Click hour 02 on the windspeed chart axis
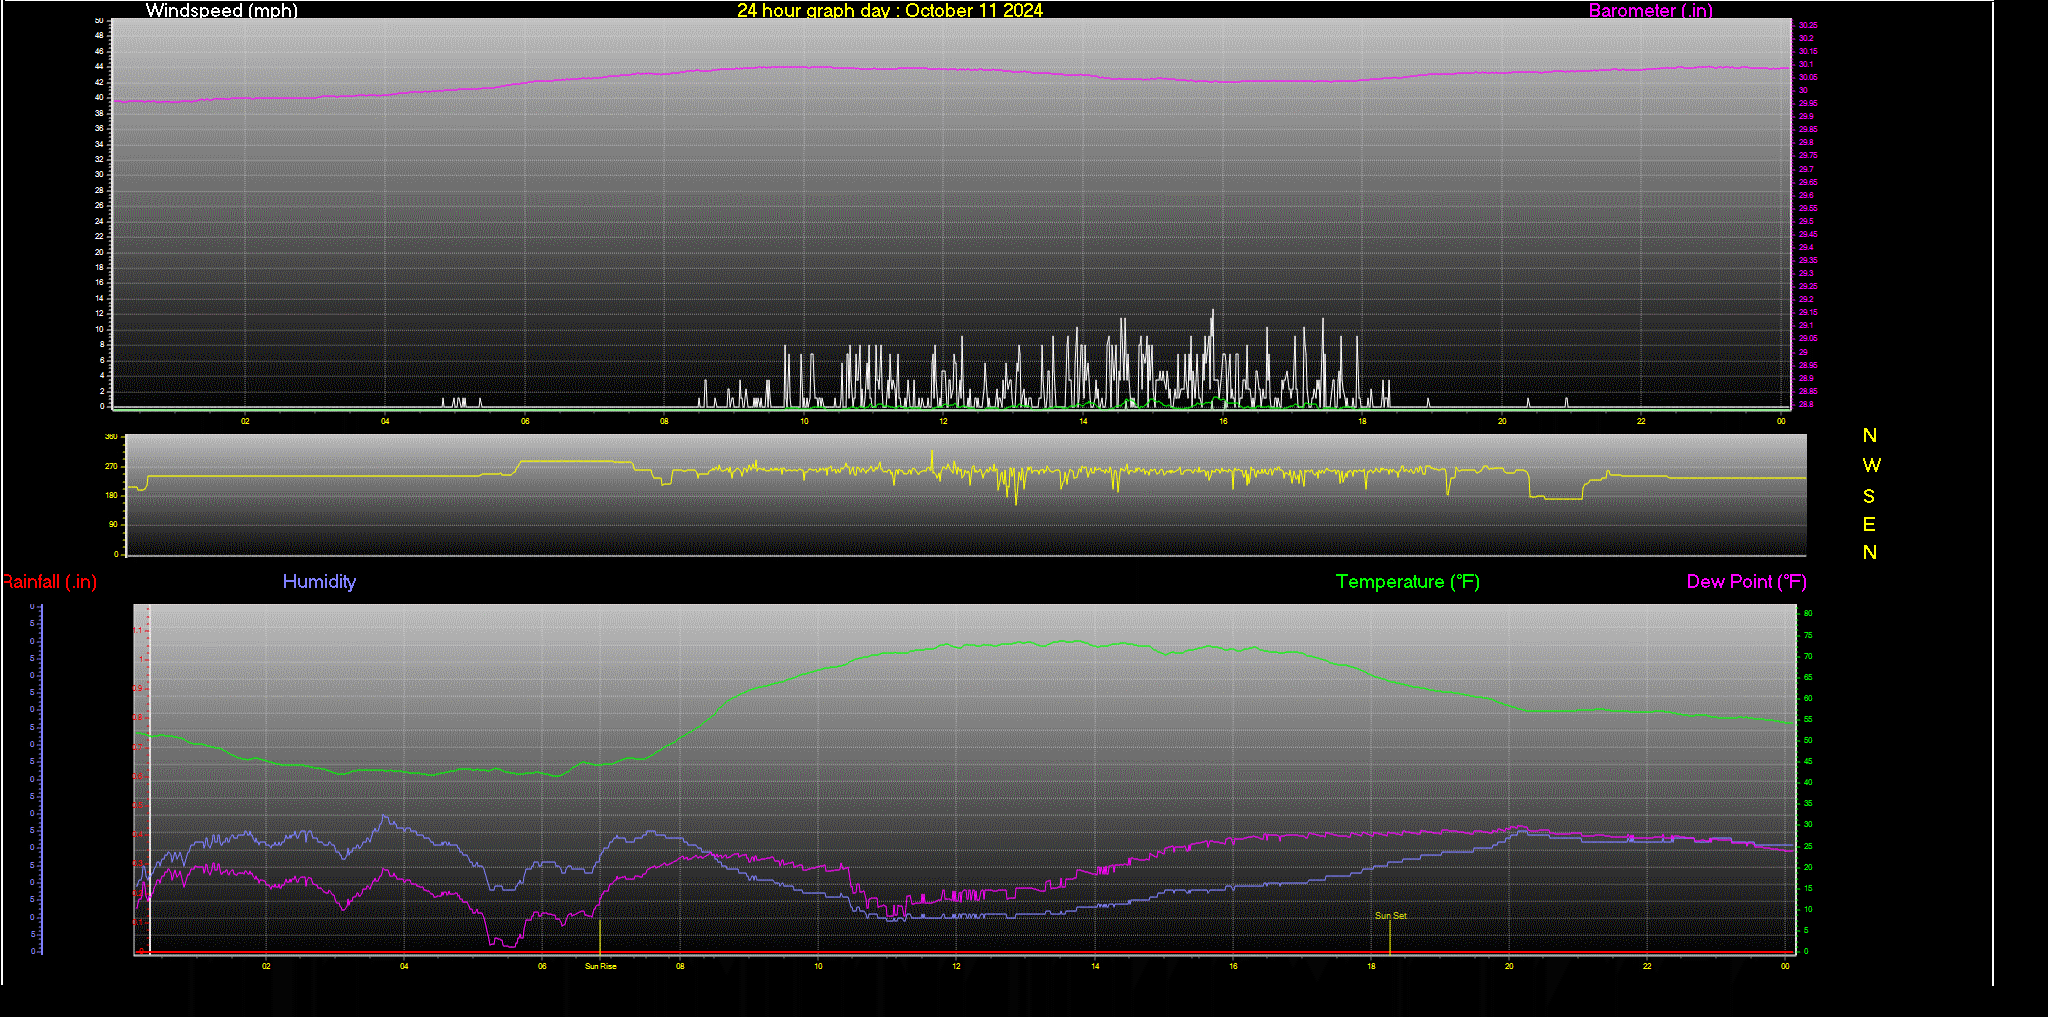Screen dimensions: 2048x1017 (x=245, y=421)
